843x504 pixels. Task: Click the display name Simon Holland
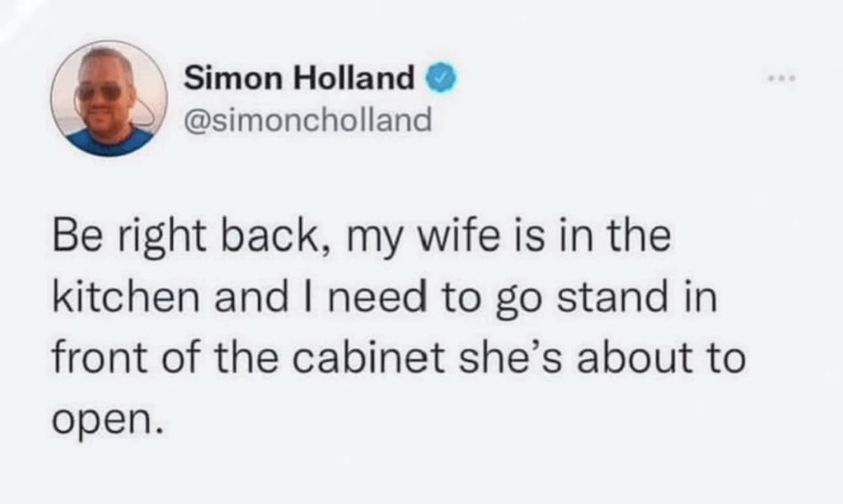point(299,77)
